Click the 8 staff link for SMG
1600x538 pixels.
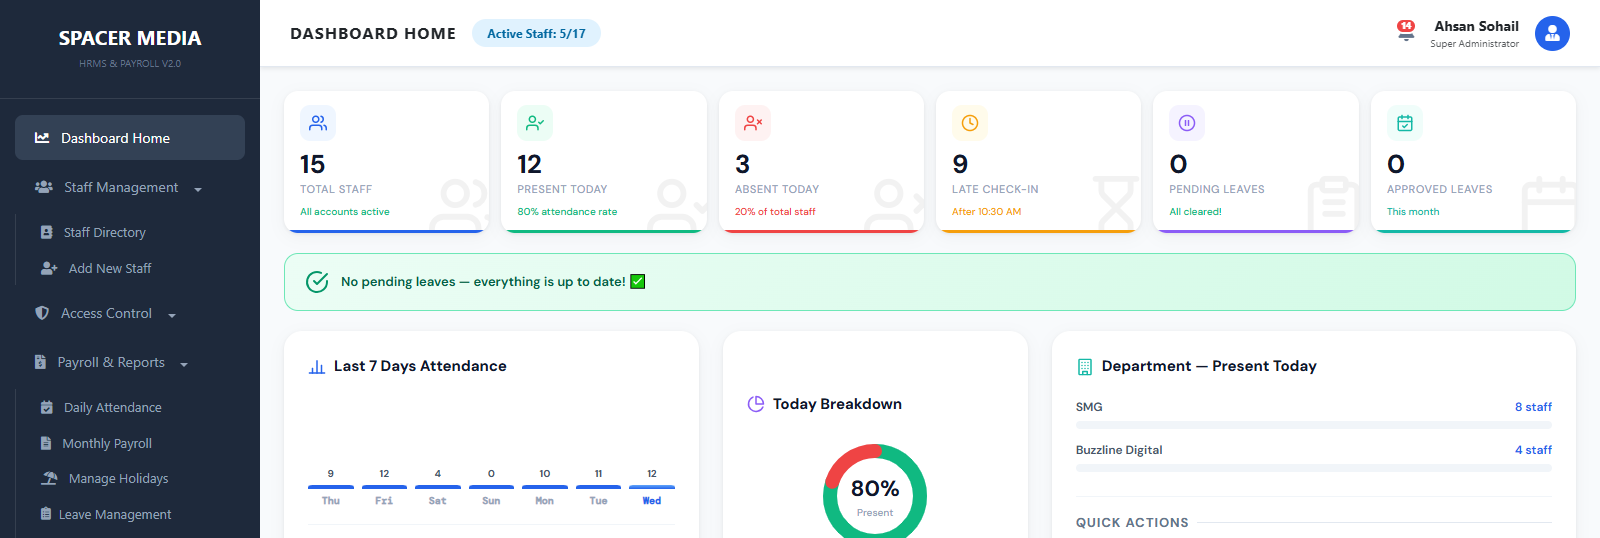tap(1533, 407)
